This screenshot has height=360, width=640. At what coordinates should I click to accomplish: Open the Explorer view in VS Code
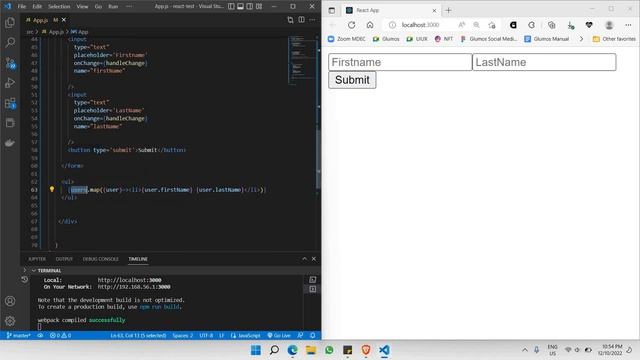tap(10, 22)
